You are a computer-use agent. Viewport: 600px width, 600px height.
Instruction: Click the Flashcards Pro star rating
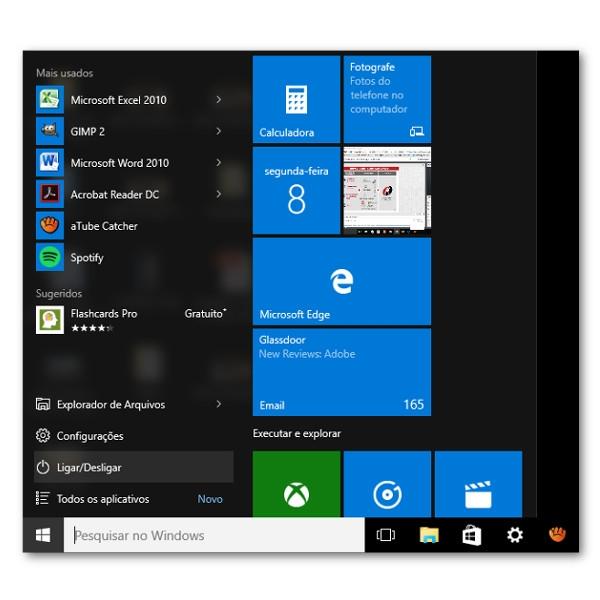[92, 328]
